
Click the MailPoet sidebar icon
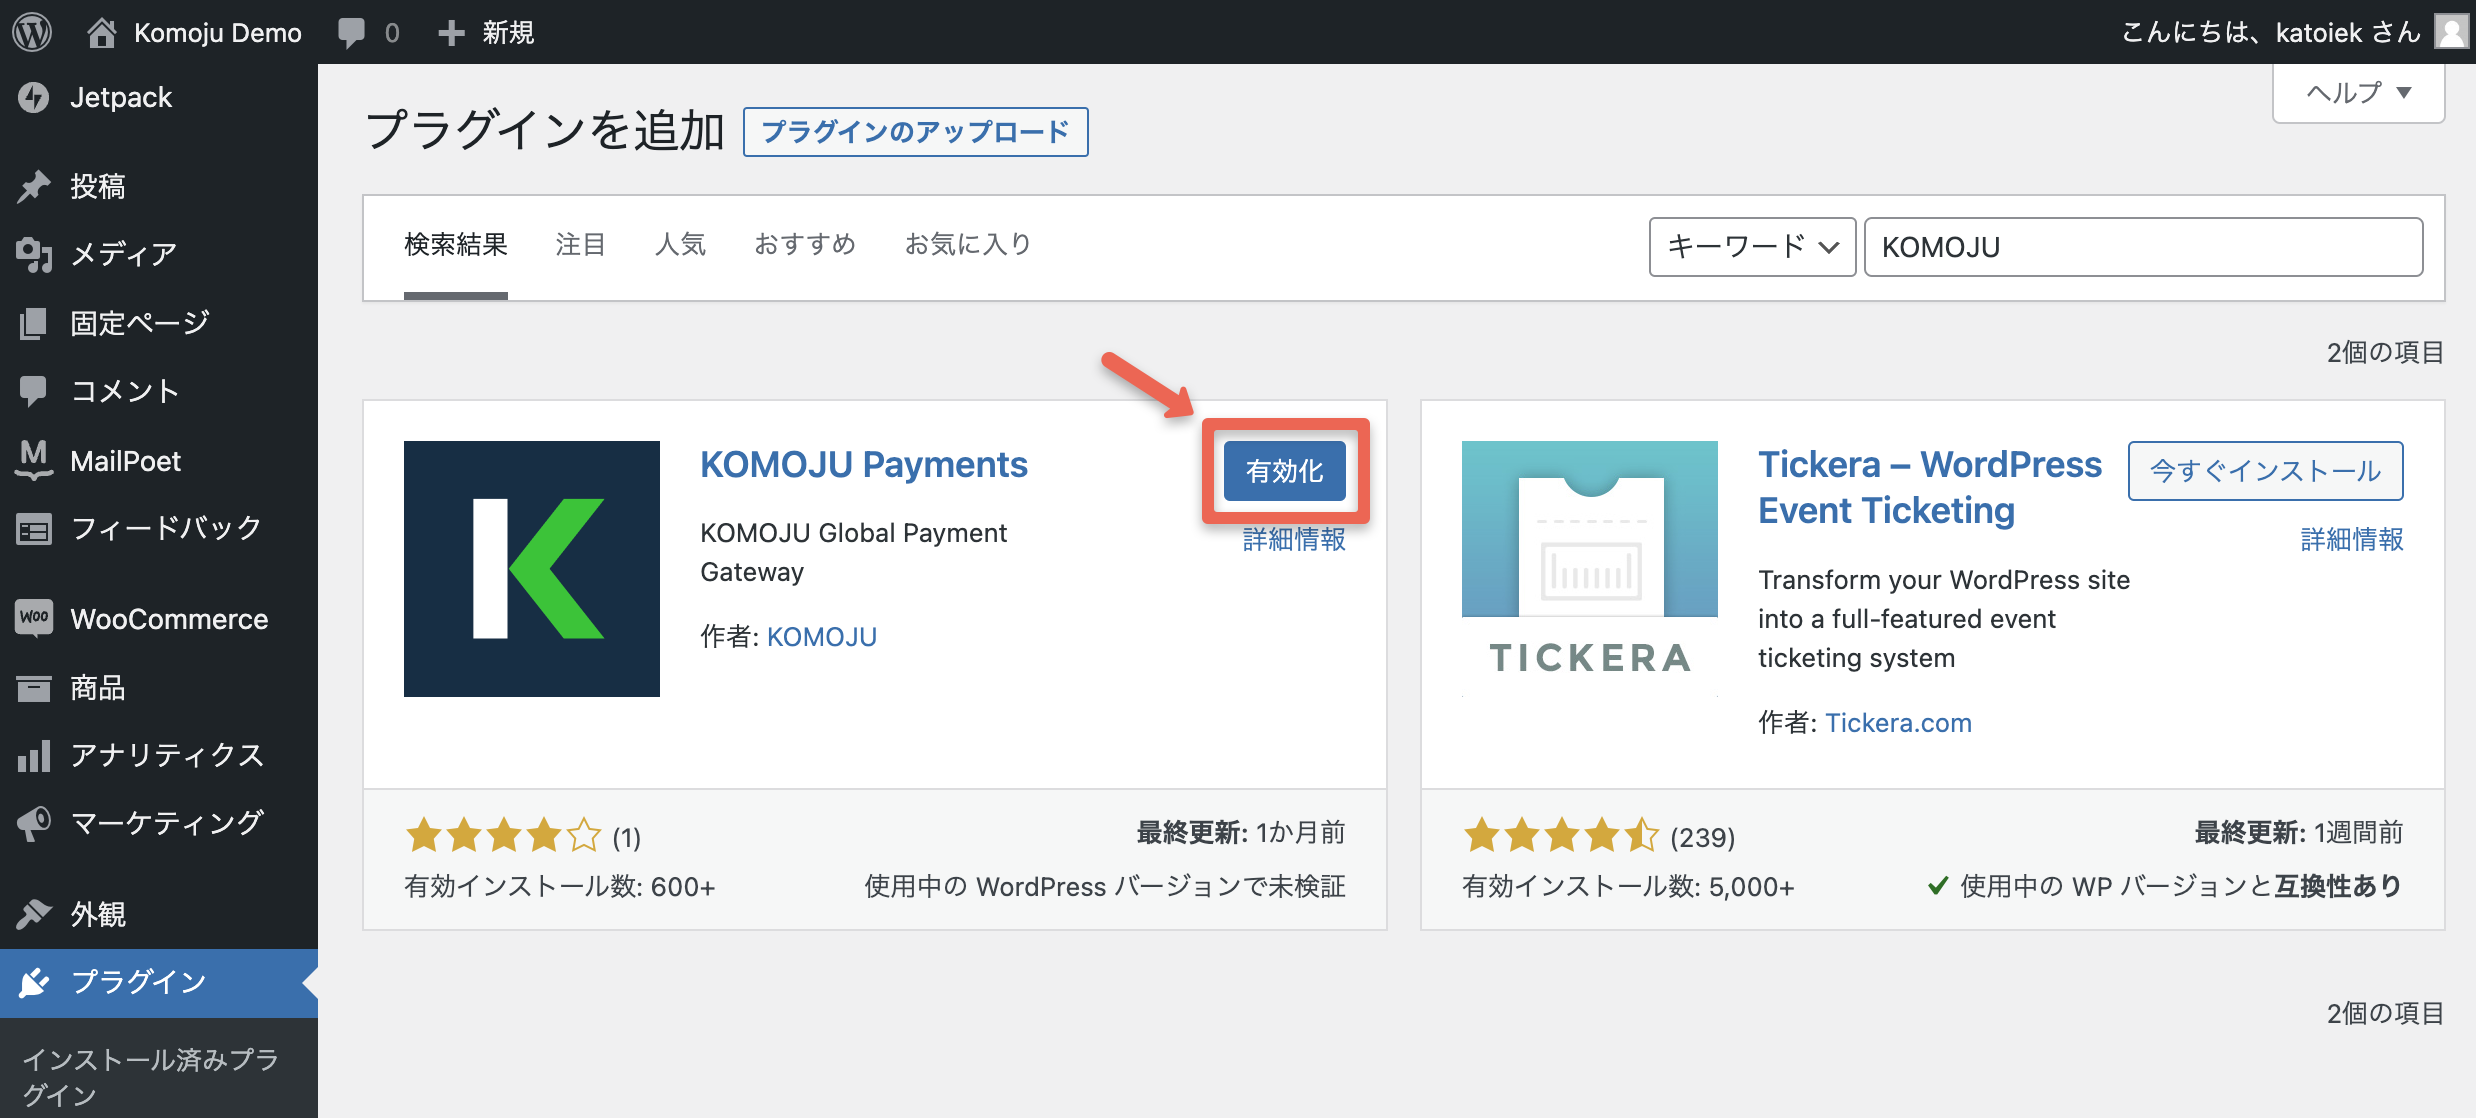(34, 460)
